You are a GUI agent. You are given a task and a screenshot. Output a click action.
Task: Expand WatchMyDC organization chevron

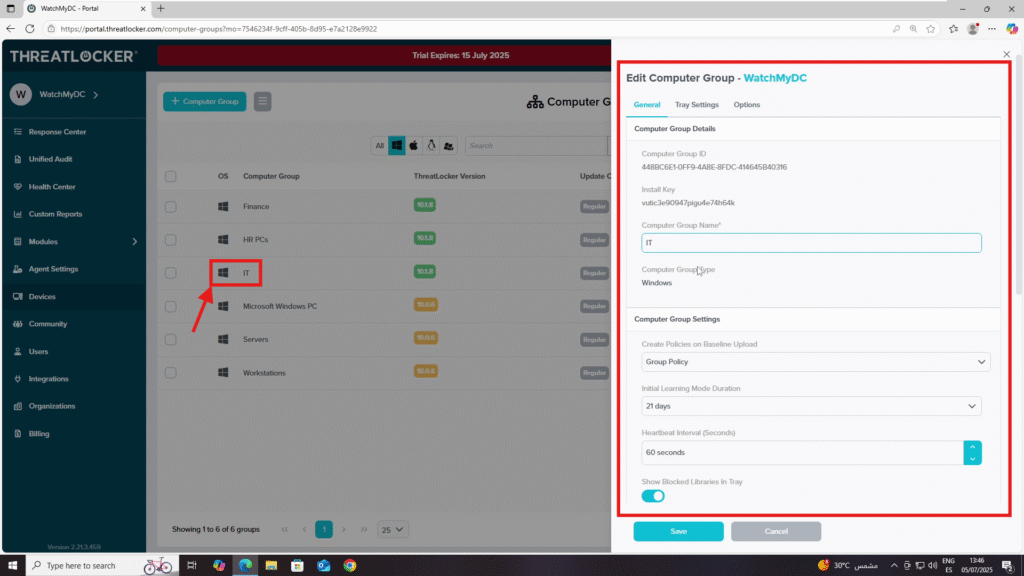click(x=96, y=95)
